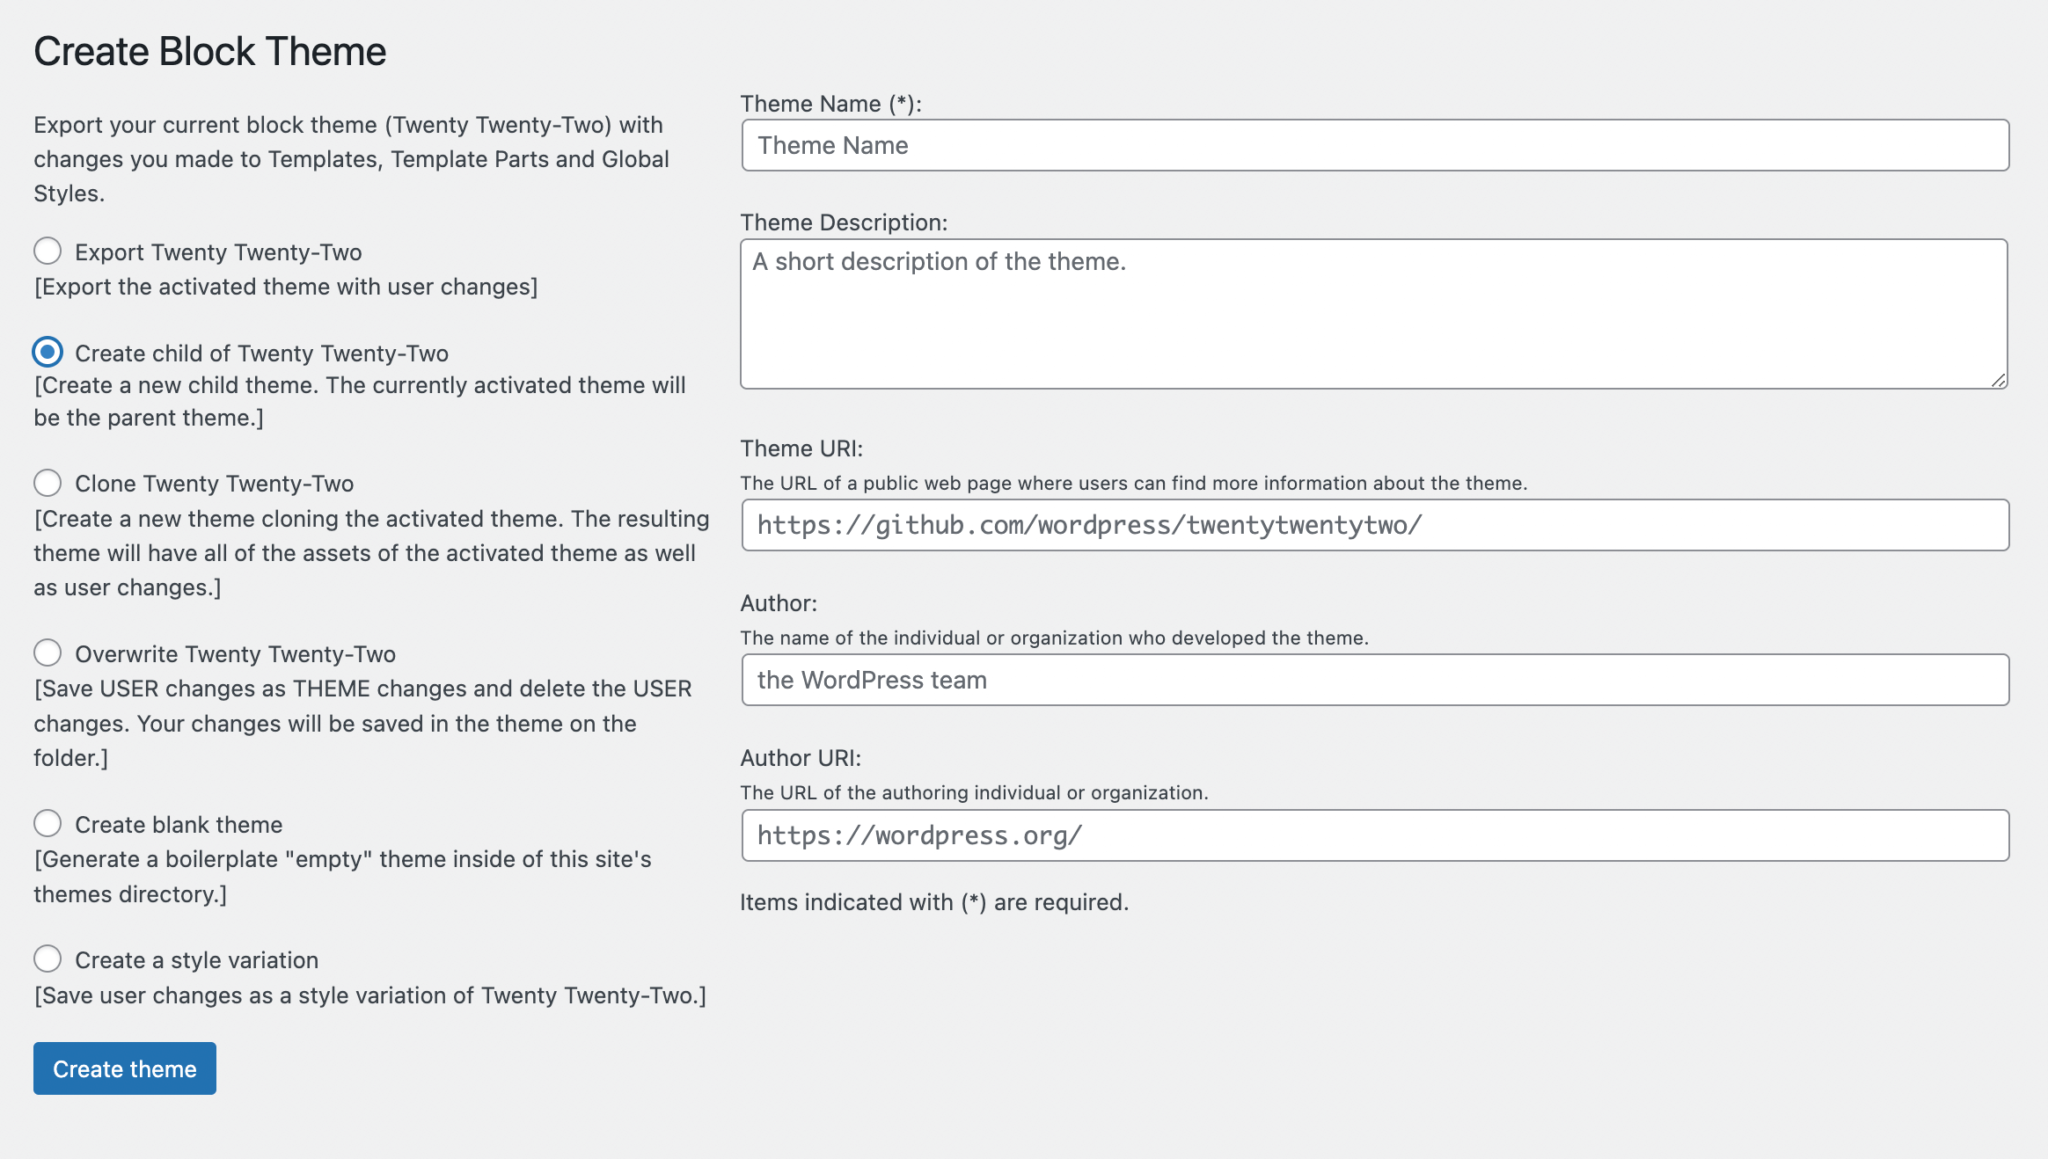Screen dimensions: 2048x1159
Task: Click the Author input field
Action: pos(1375,680)
